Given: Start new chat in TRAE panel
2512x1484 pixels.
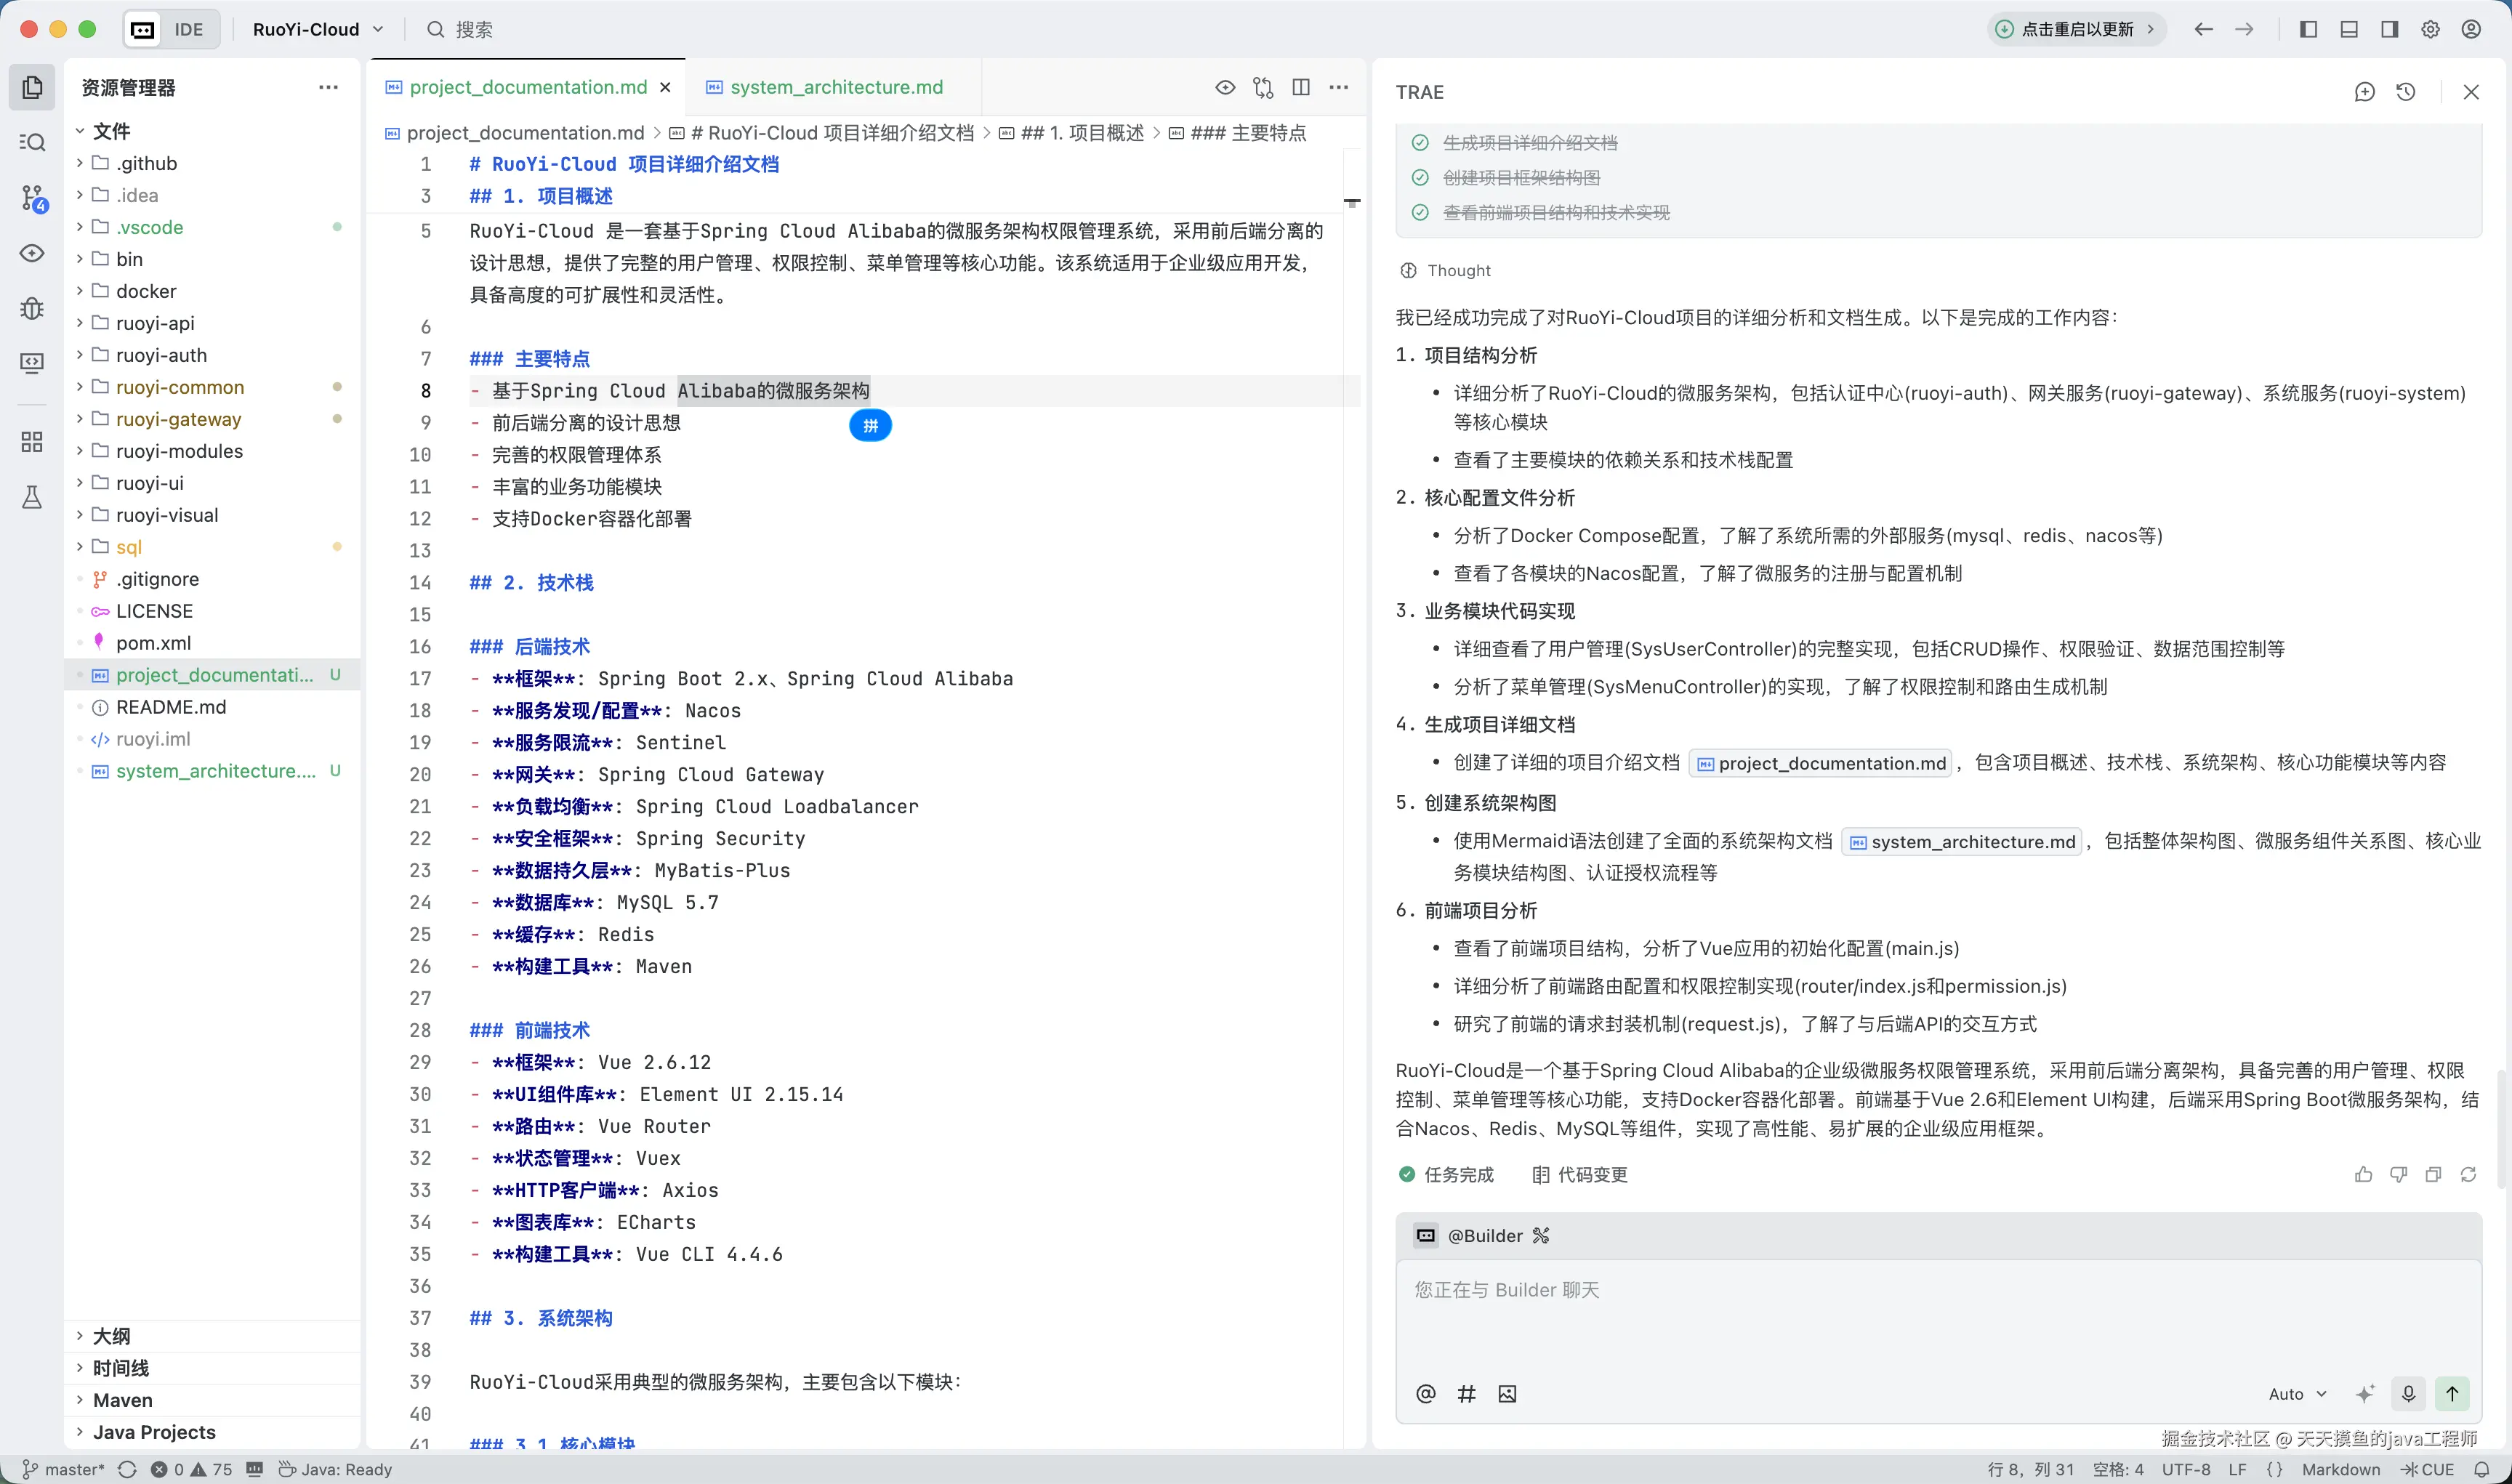Looking at the screenshot, I should pos(2365,92).
